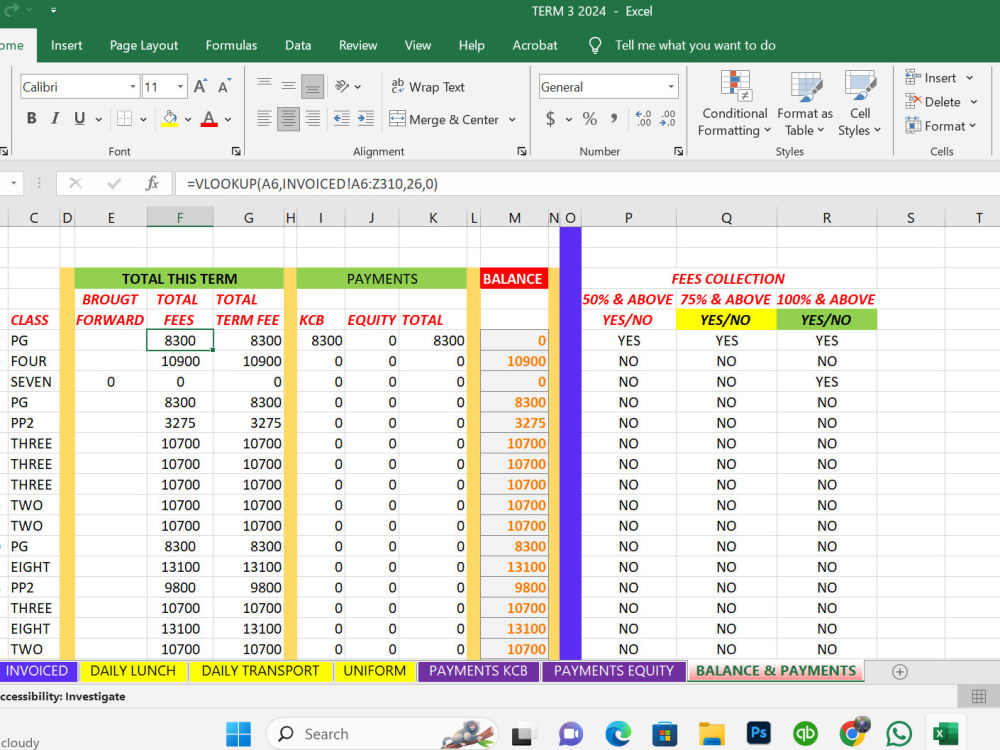Decrease decimal places
This screenshot has width=1000, height=750.
click(x=668, y=119)
